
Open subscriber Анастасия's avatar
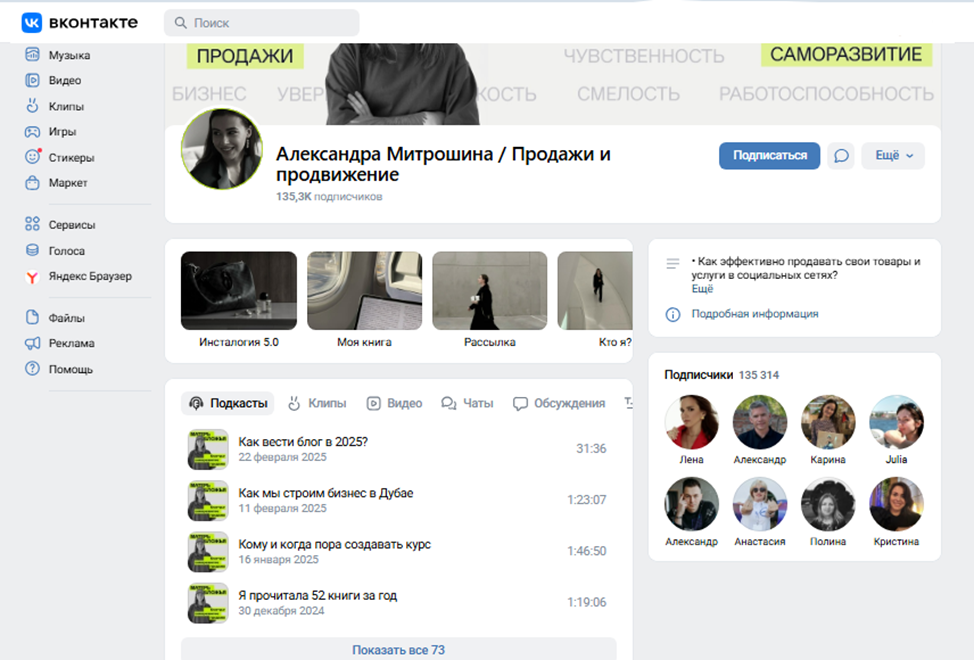(760, 504)
